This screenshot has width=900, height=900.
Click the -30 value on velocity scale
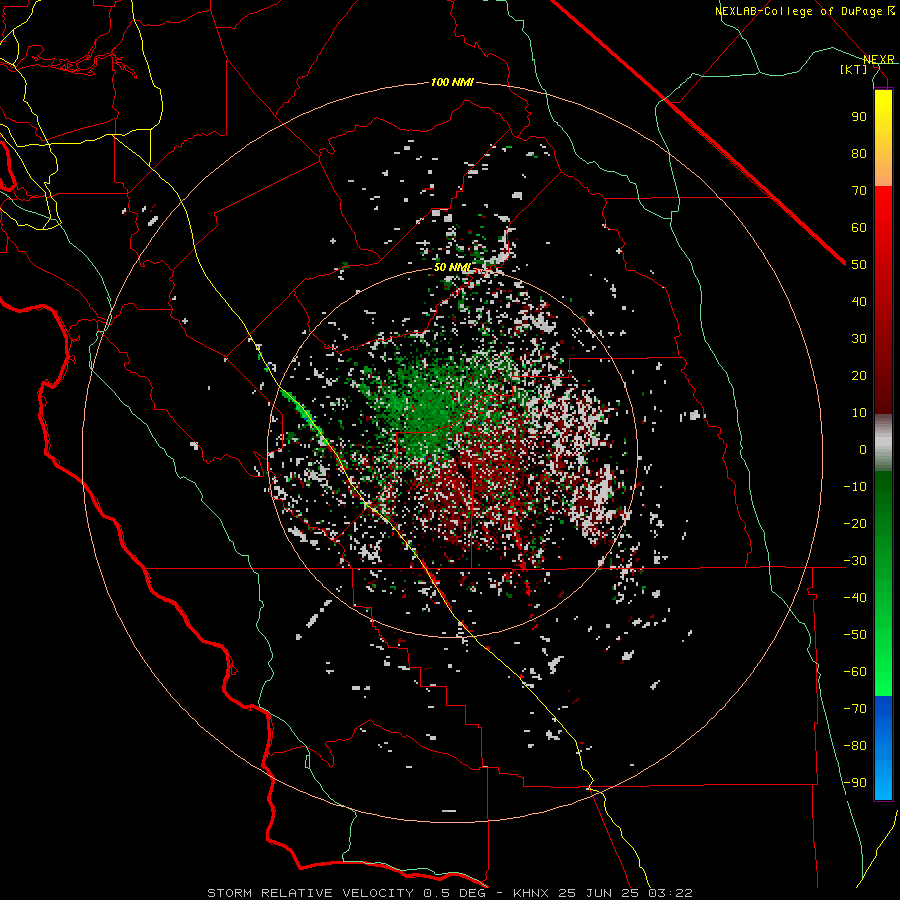click(x=855, y=561)
